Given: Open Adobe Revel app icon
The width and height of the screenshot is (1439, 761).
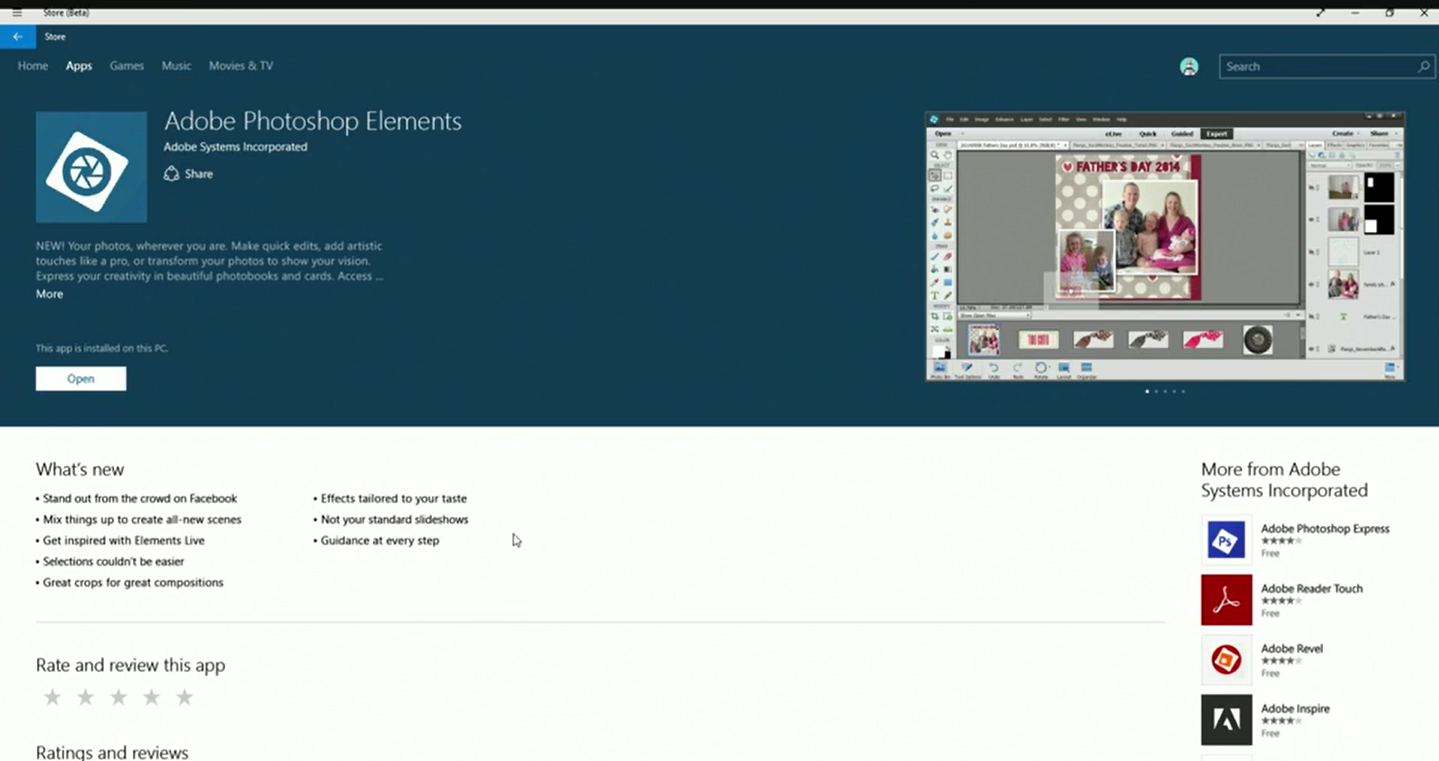Looking at the screenshot, I should pos(1226,660).
